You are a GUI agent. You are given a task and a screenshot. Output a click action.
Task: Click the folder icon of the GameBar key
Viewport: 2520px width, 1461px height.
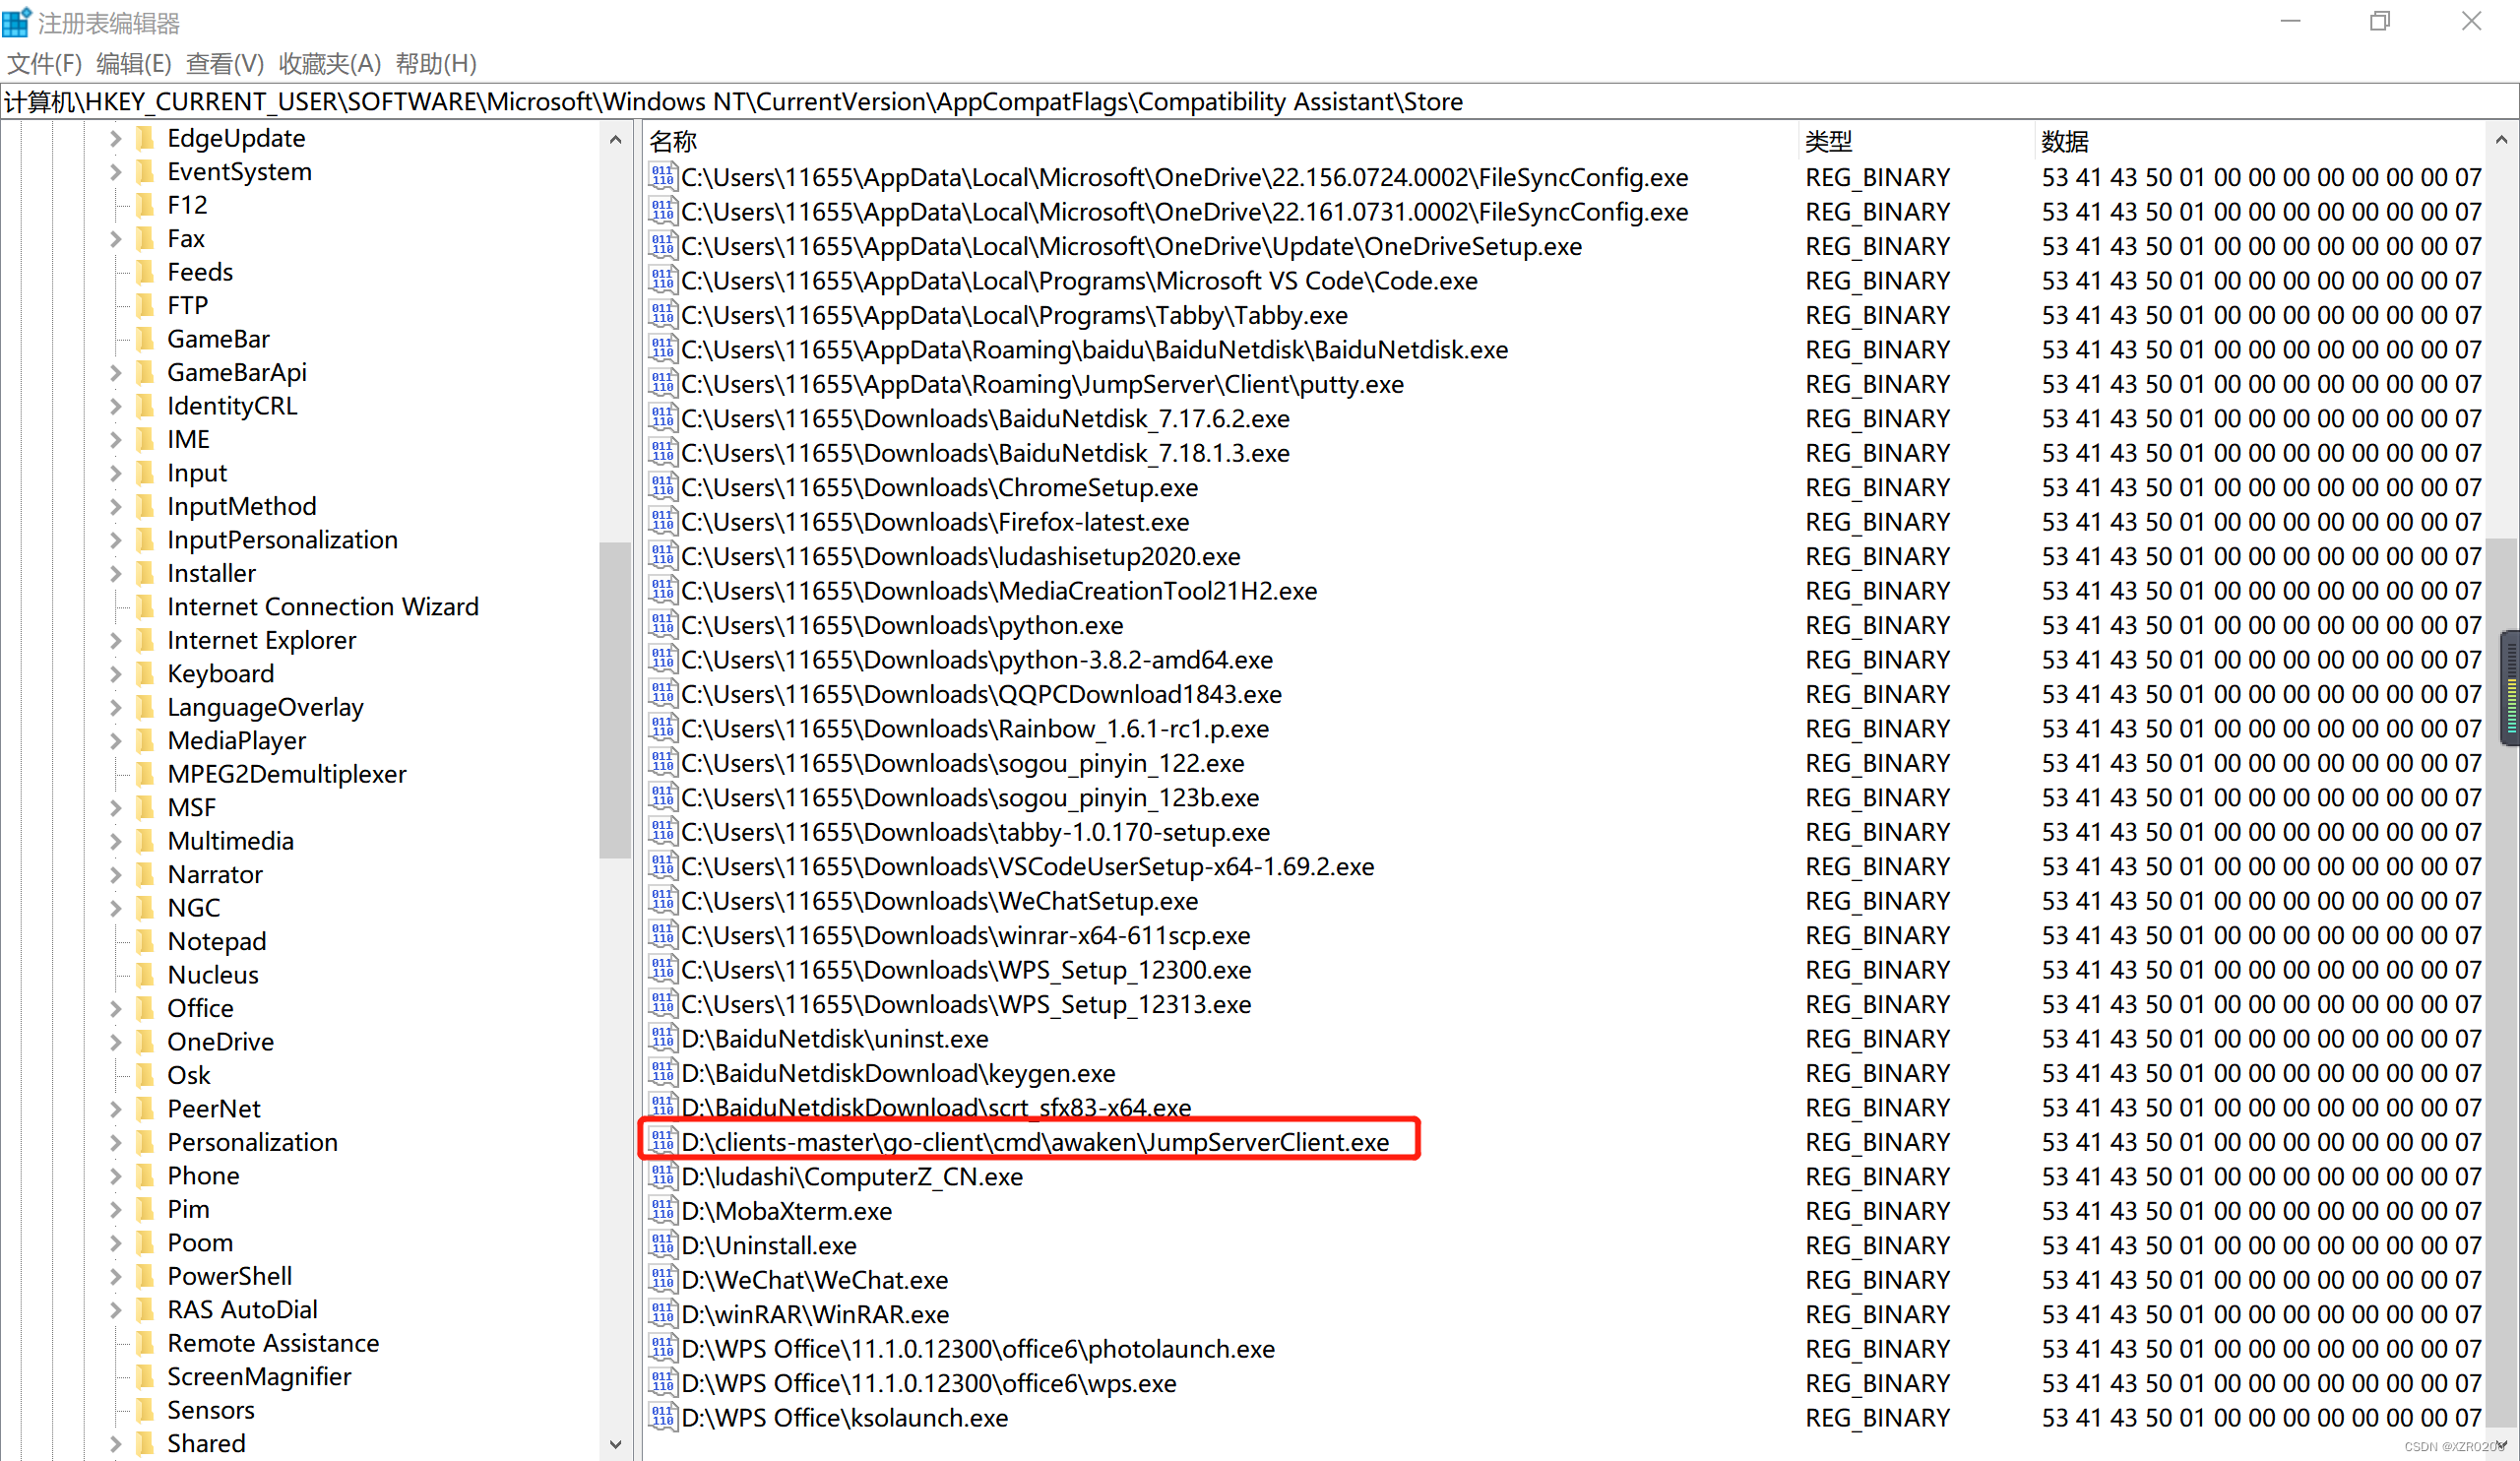coord(146,339)
